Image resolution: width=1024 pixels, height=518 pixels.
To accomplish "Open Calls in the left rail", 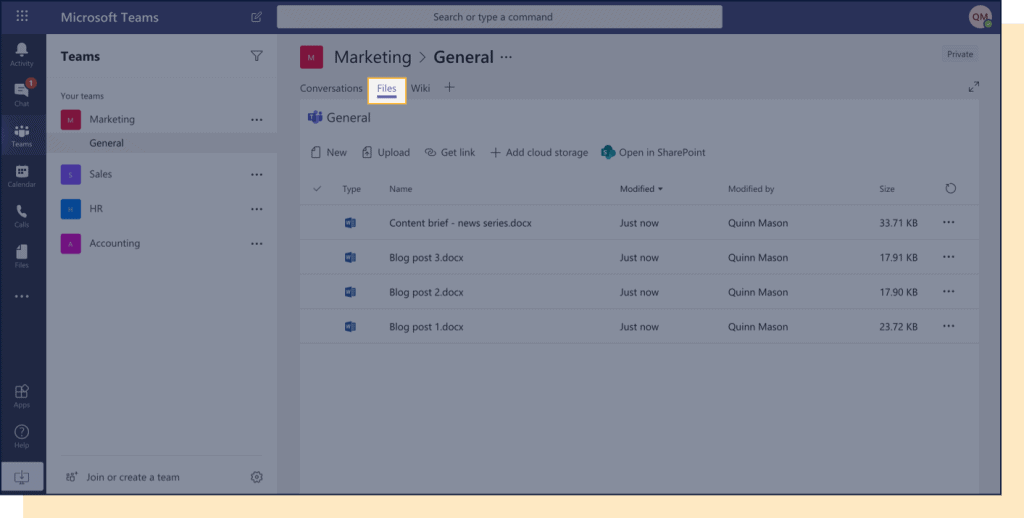I will coord(22,216).
